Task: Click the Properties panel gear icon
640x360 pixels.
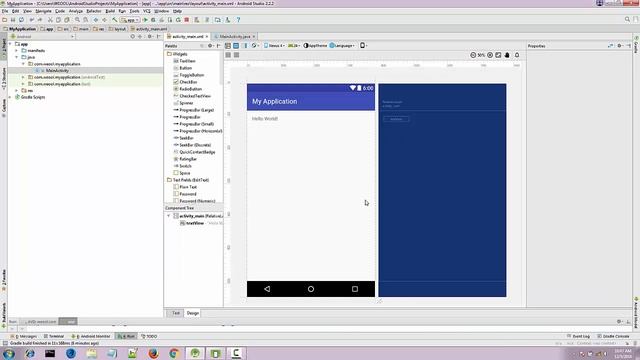Action: (x=620, y=46)
